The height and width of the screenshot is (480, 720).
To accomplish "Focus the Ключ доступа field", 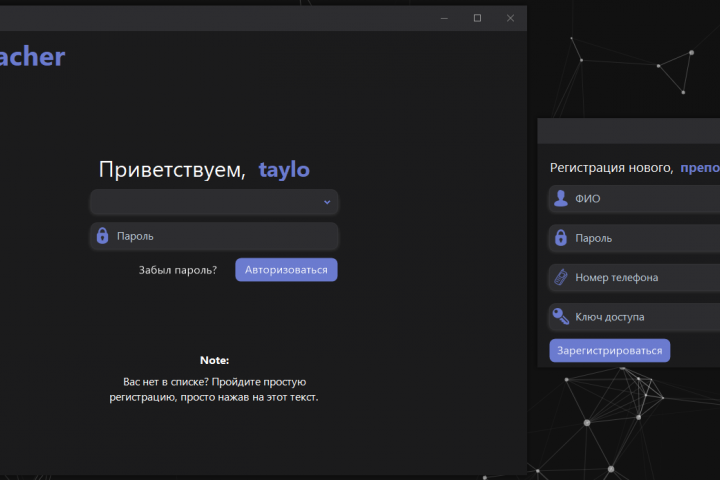I will tap(635, 317).
